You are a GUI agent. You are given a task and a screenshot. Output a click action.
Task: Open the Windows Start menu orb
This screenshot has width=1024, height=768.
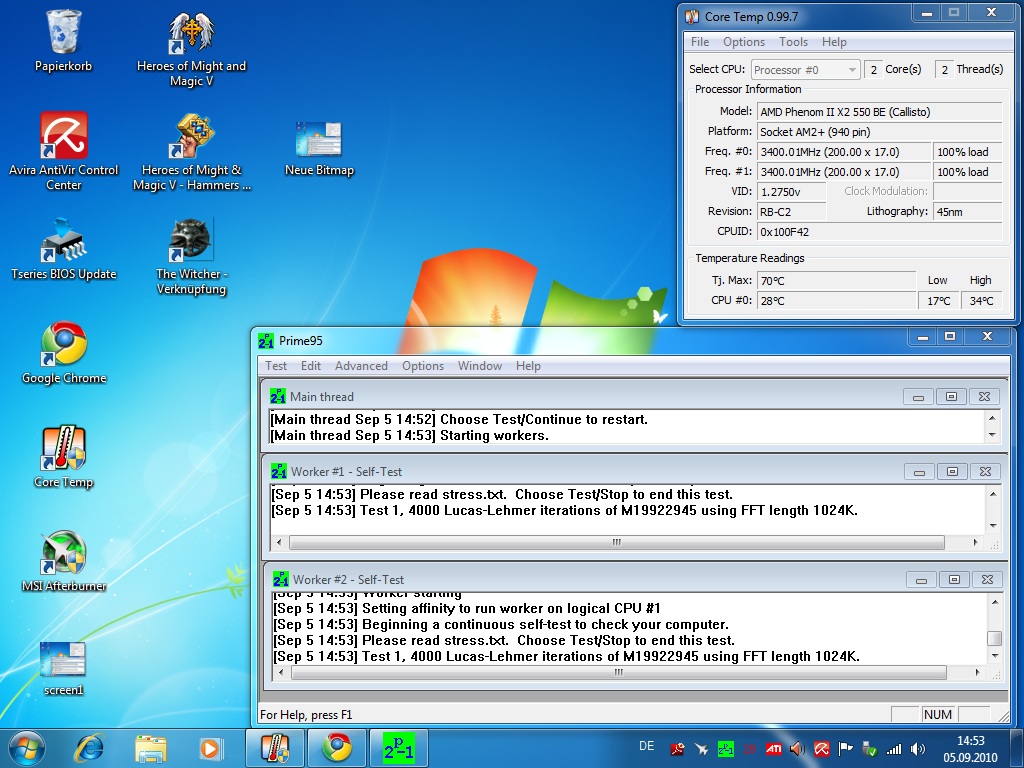(27, 748)
